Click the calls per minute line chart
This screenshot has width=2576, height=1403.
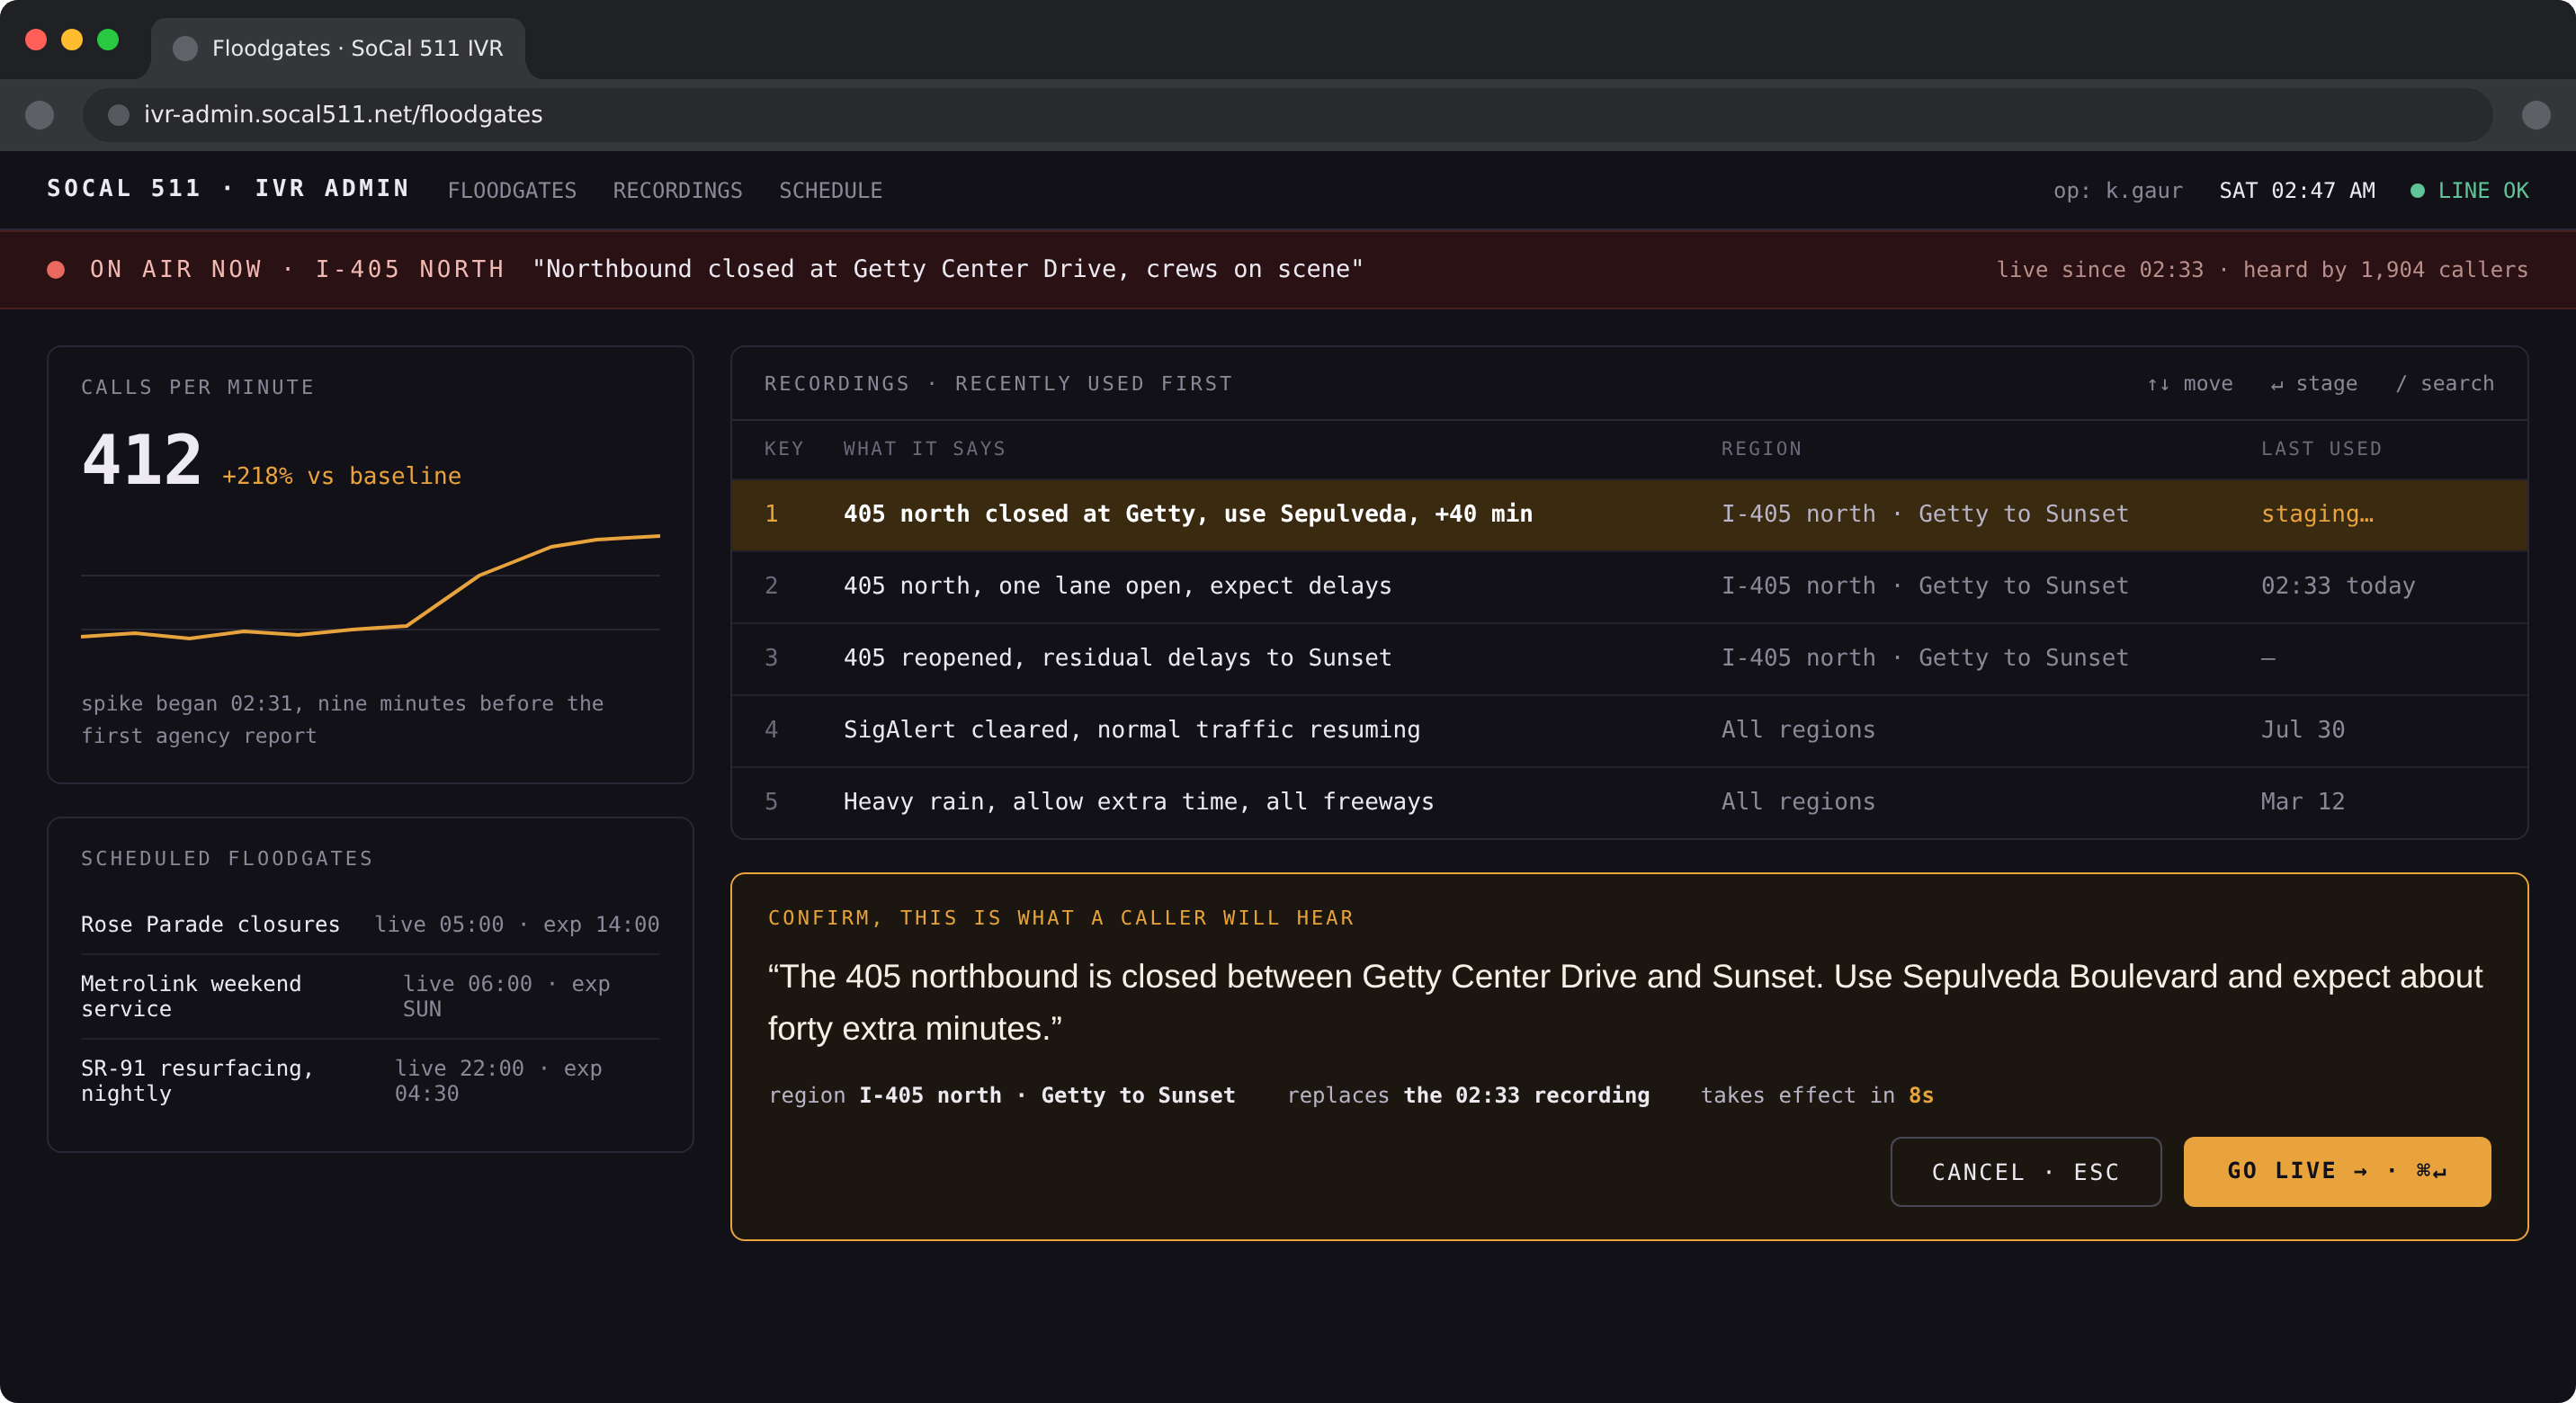[370, 588]
